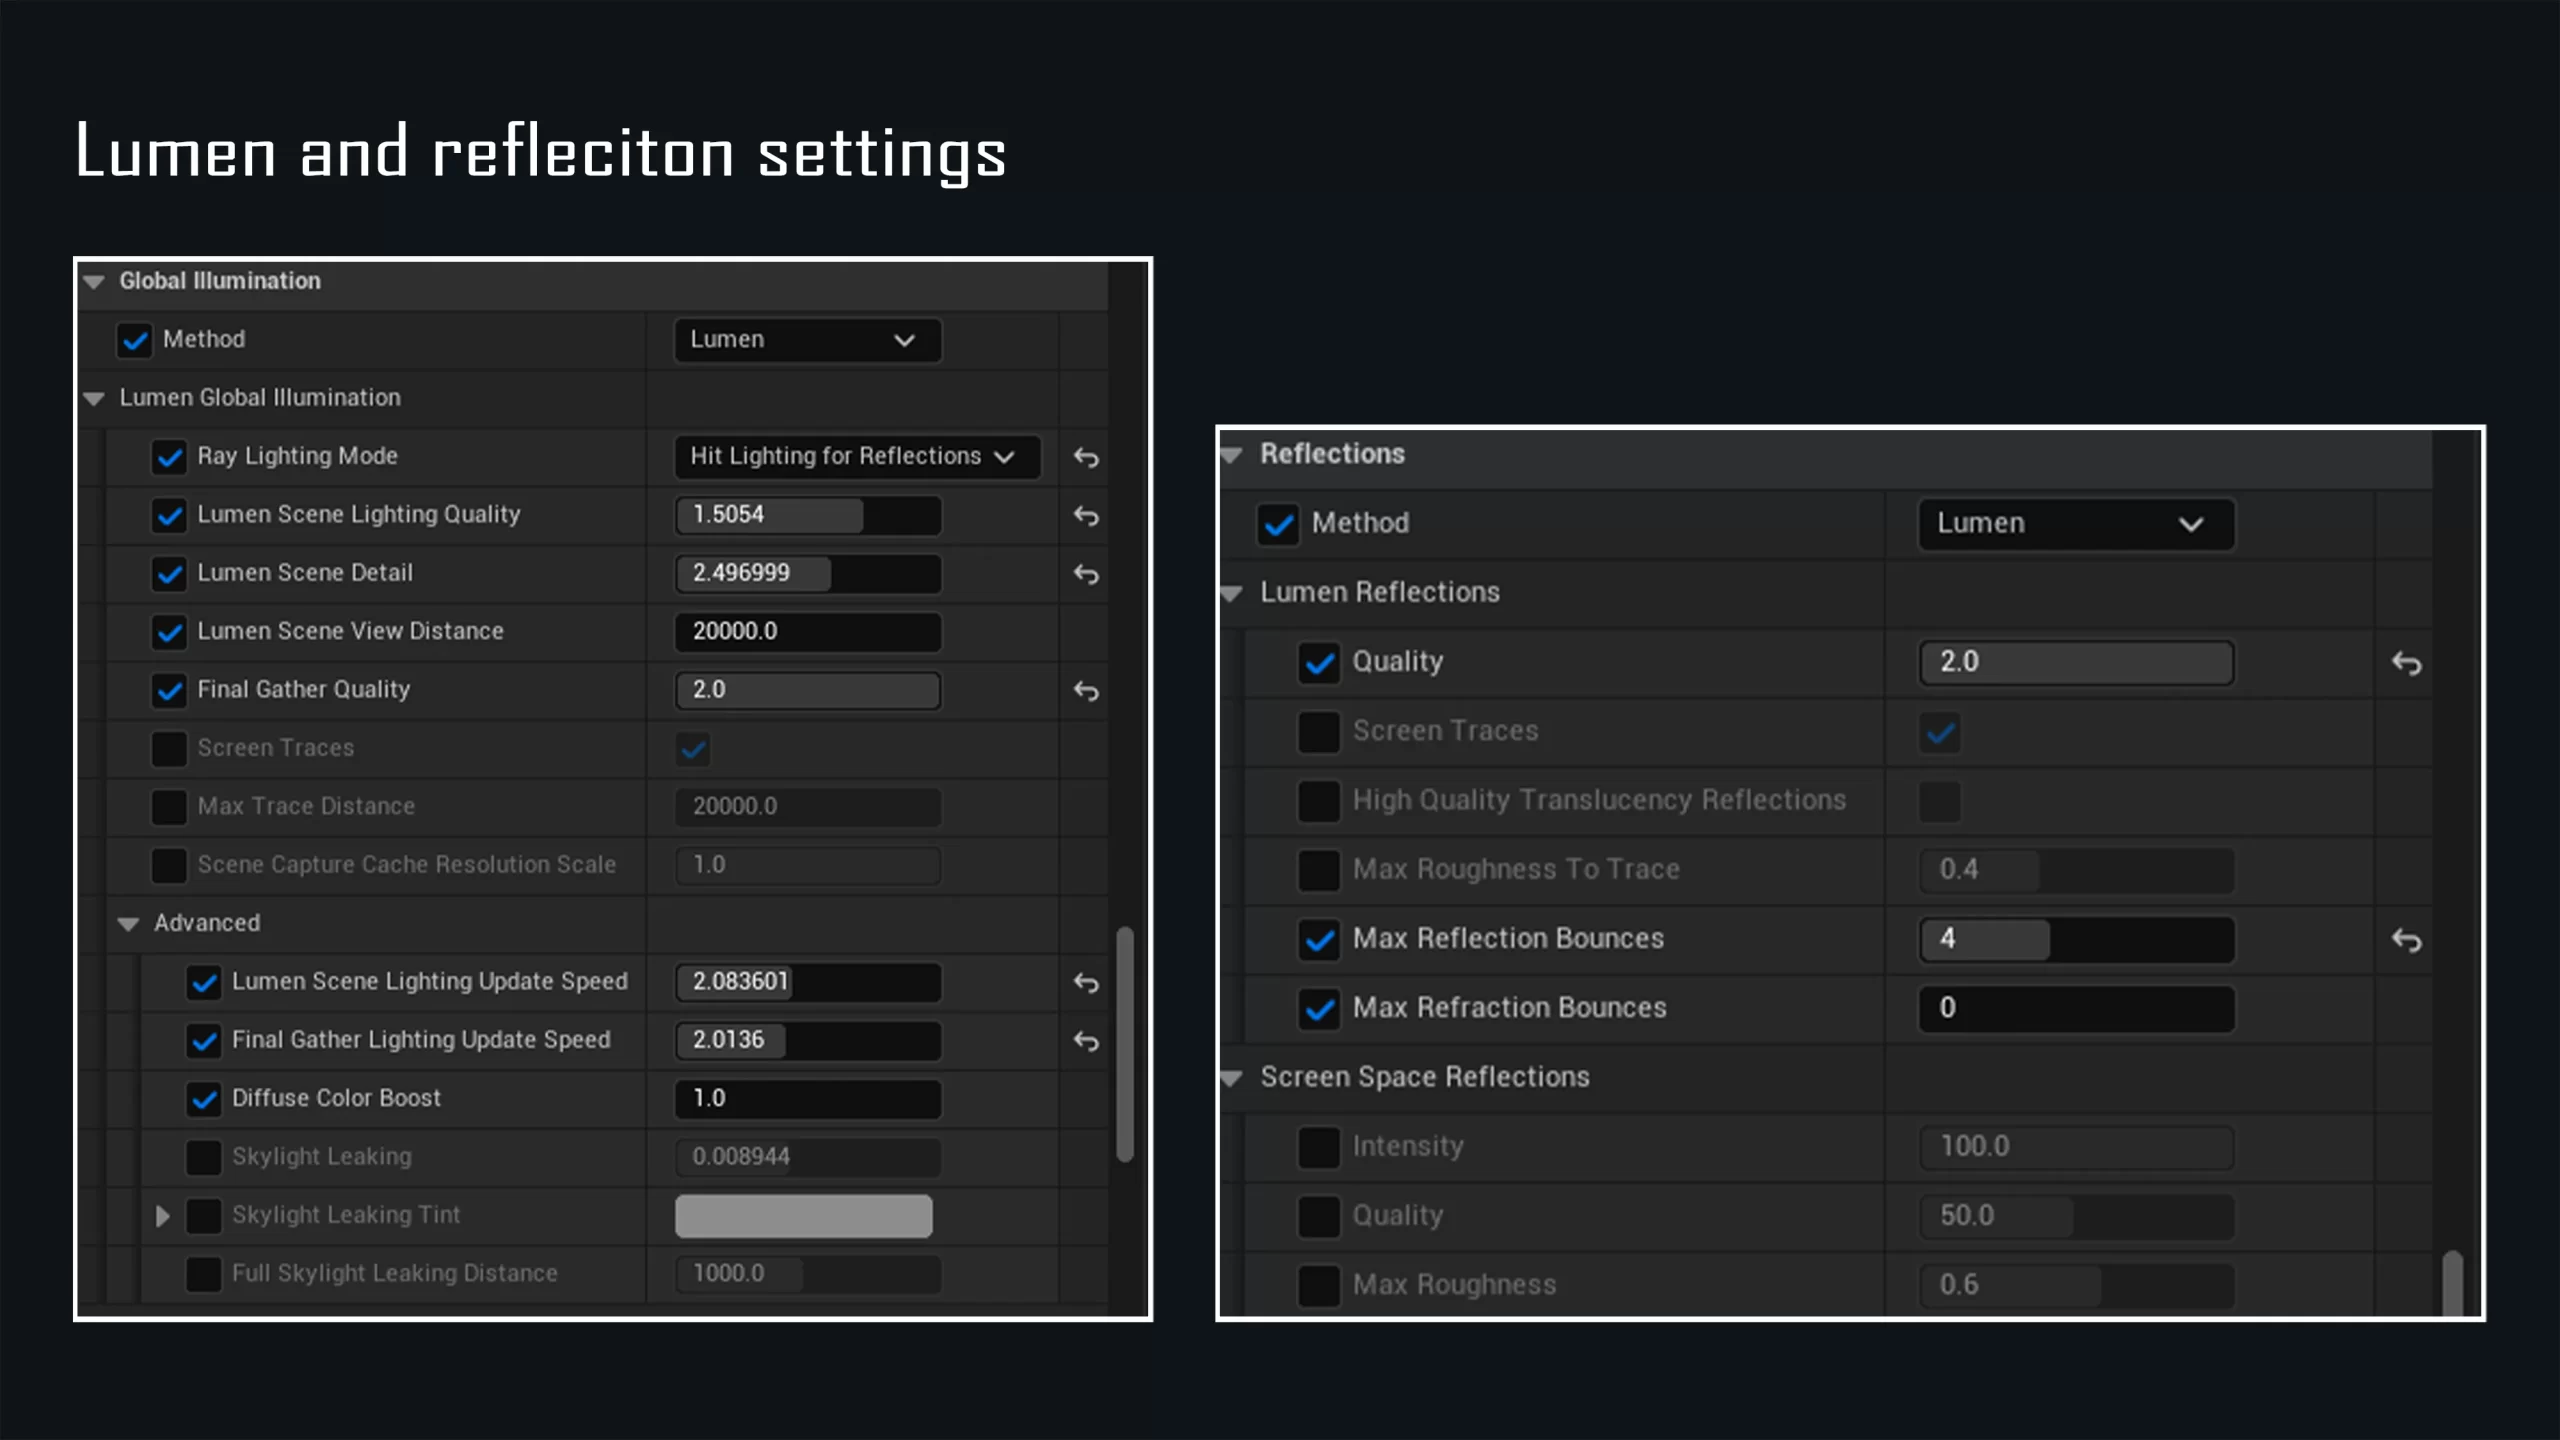
Task: Collapse the Lumen Reflections section
Action: (1231, 594)
